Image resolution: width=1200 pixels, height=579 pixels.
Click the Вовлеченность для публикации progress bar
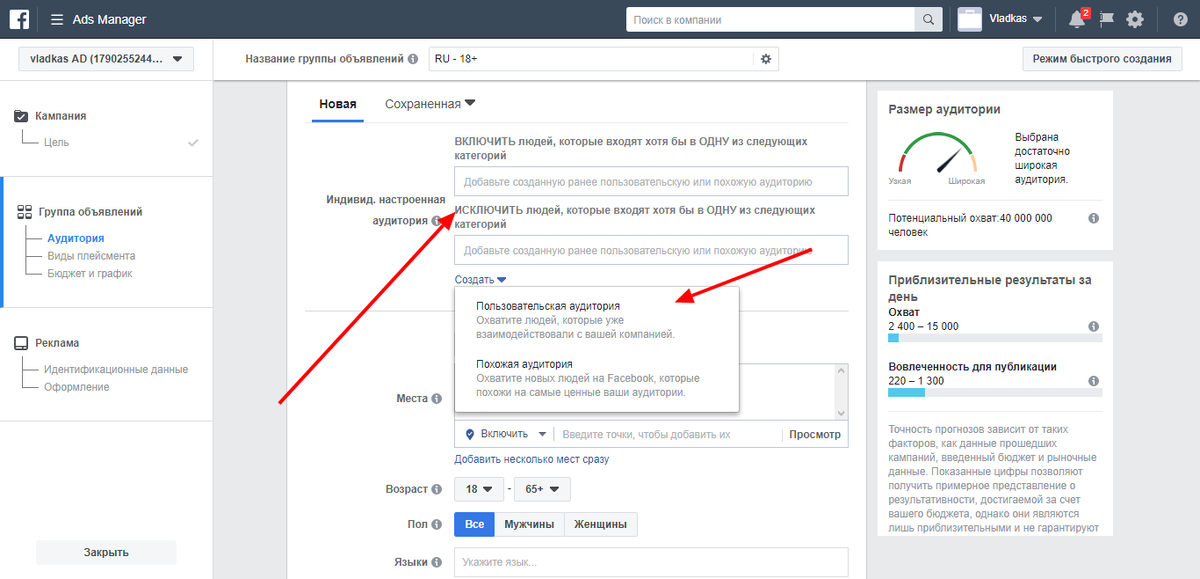(x=995, y=393)
